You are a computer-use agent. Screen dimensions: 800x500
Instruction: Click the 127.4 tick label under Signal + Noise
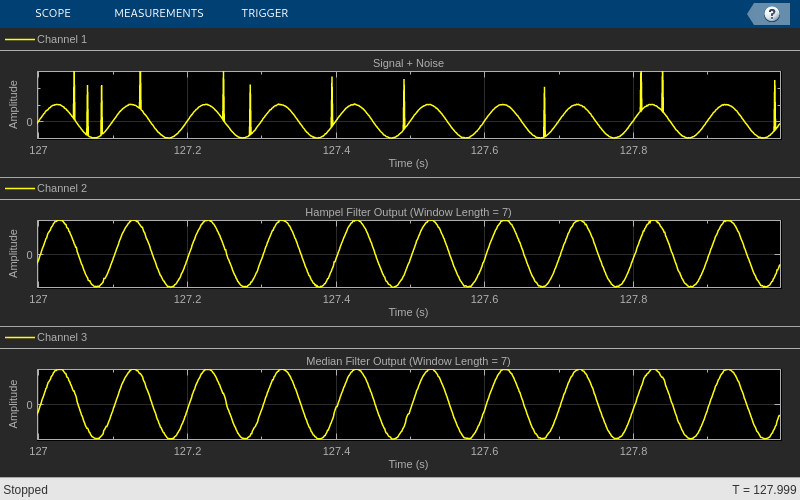pos(336,151)
